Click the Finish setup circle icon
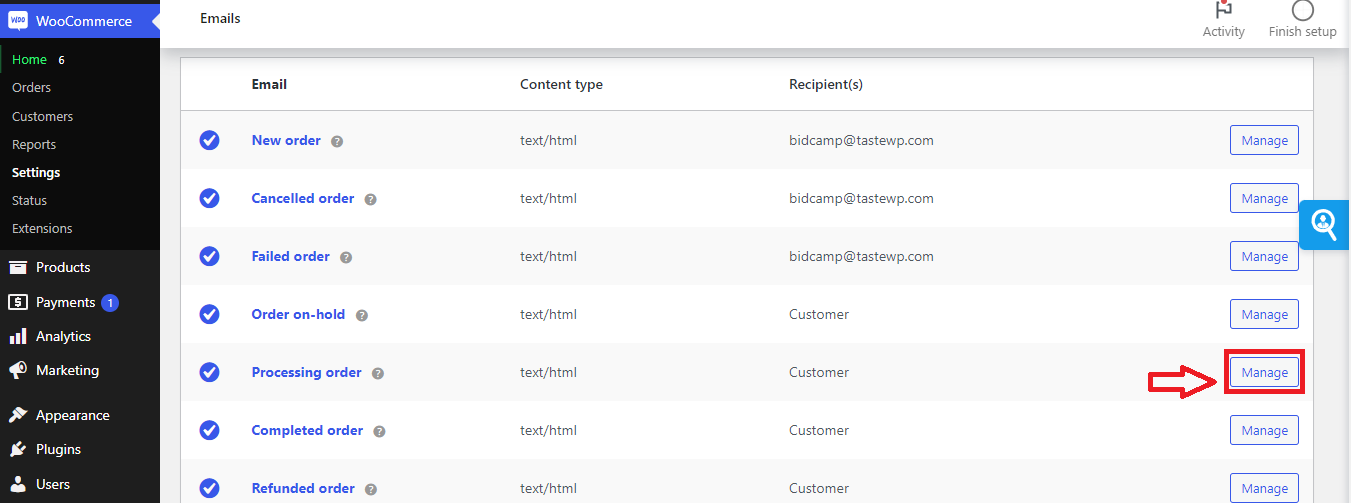Screen dimensions: 1351x503 click(1302, 10)
